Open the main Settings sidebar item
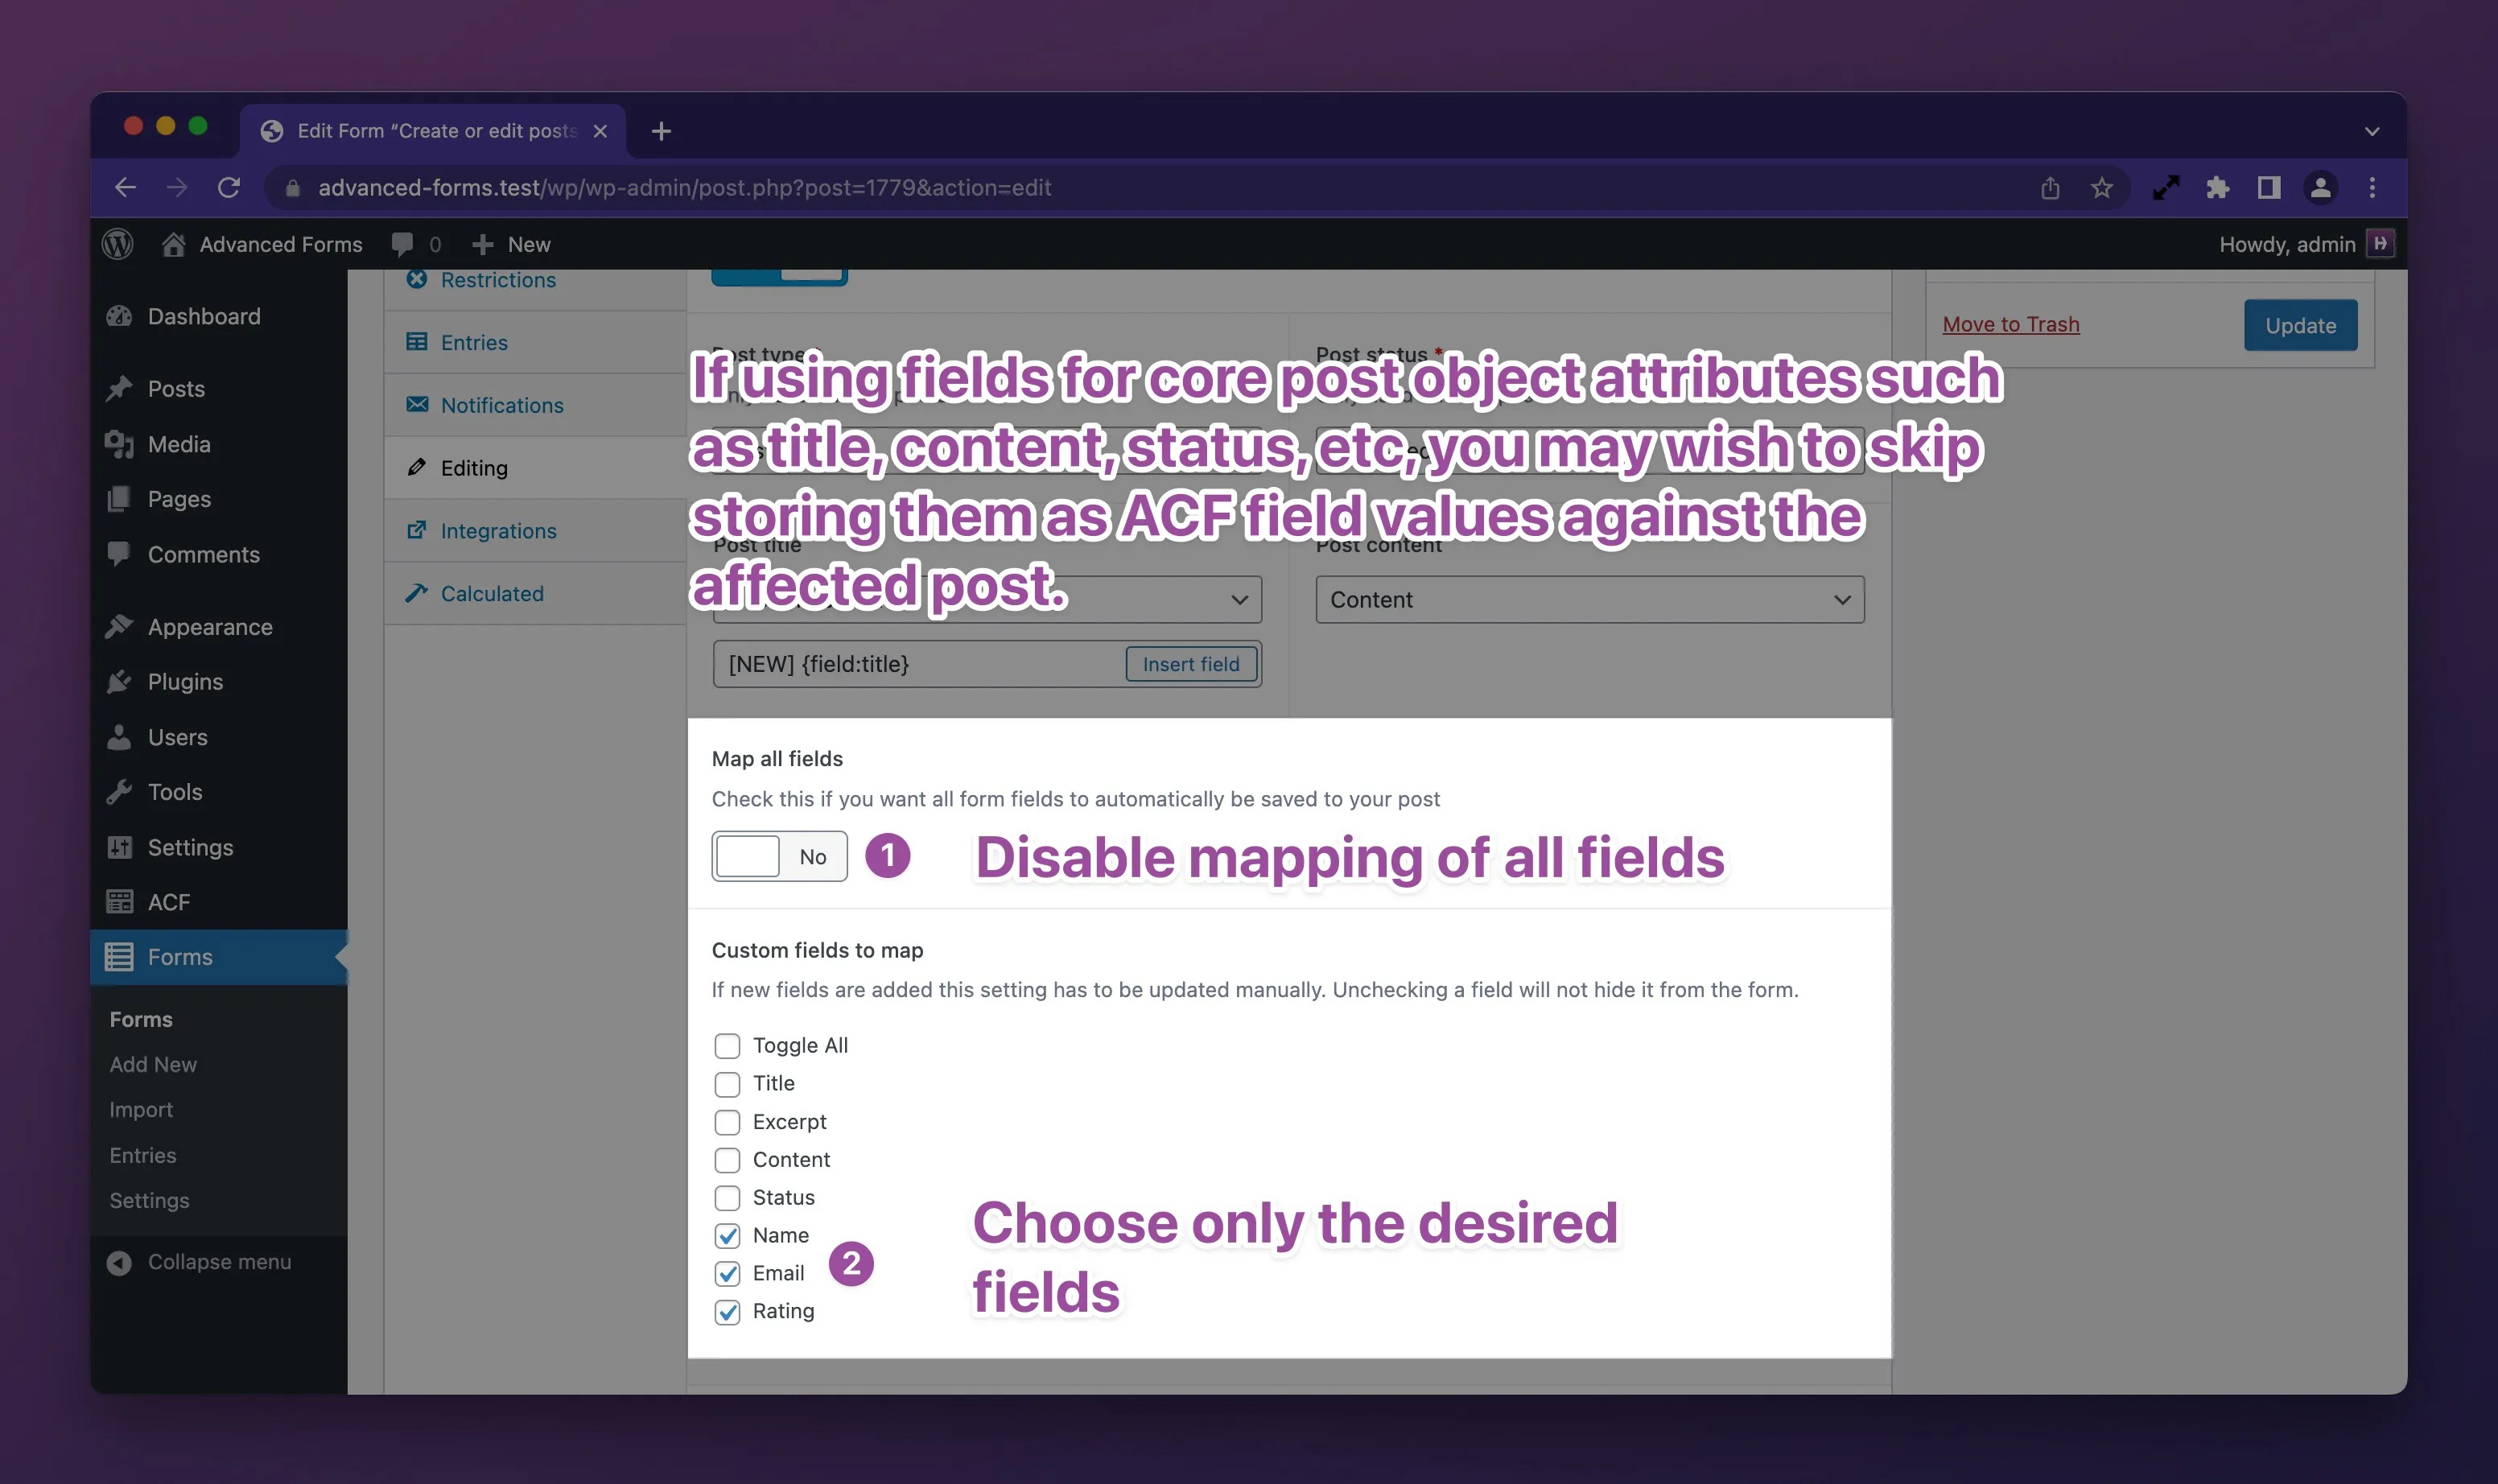The width and height of the screenshot is (2498, 1484). point(219,847)
